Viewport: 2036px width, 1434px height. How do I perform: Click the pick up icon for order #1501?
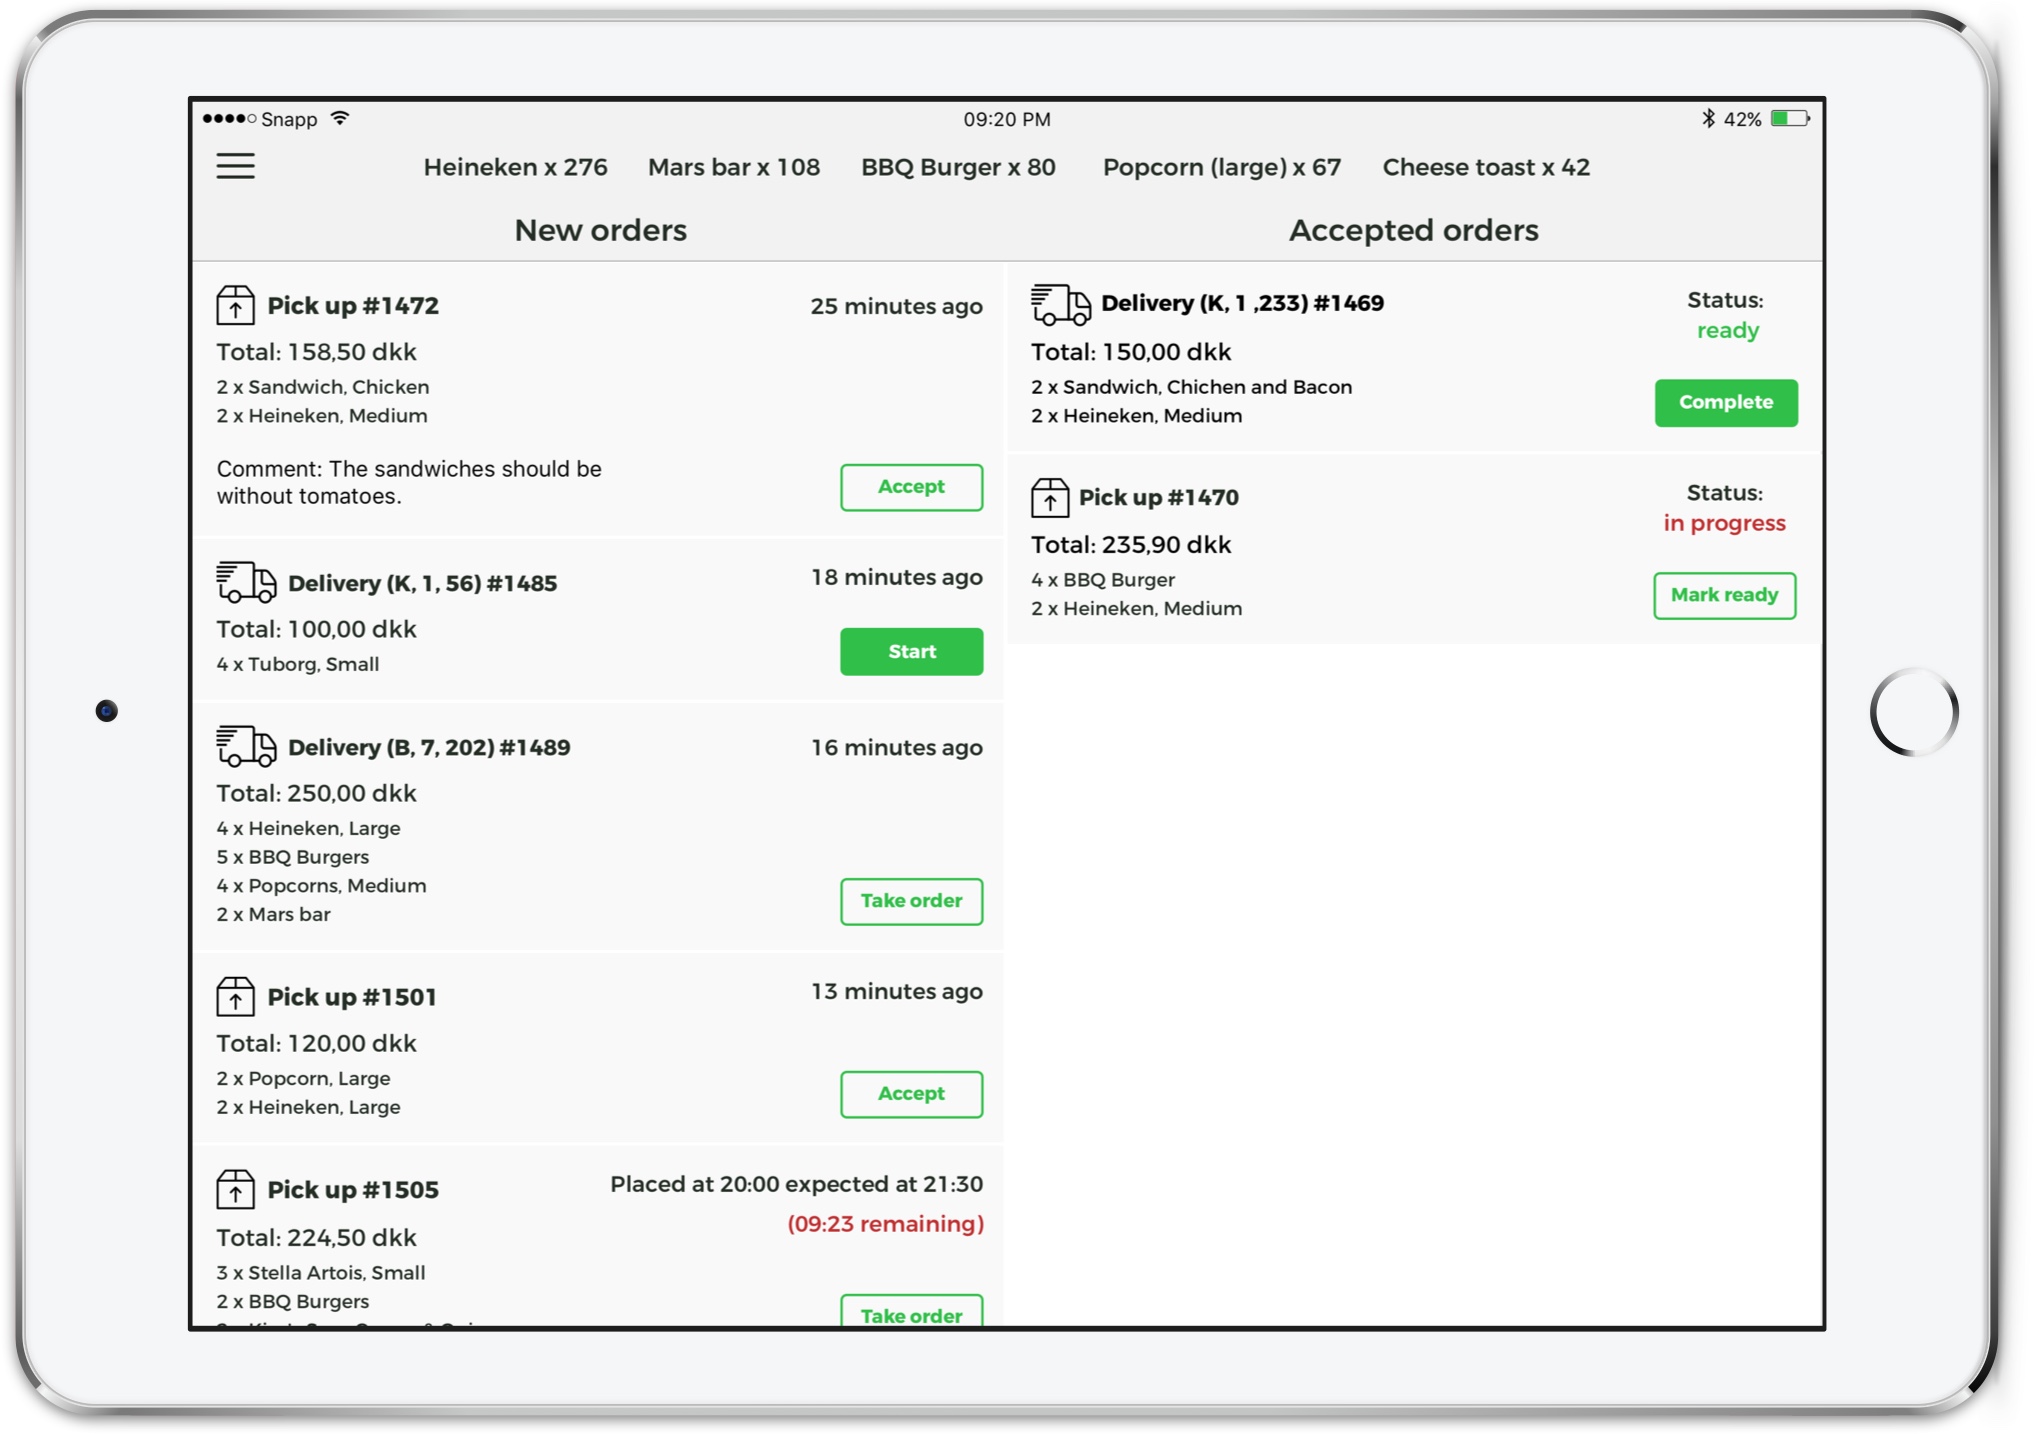pos(235,996)
